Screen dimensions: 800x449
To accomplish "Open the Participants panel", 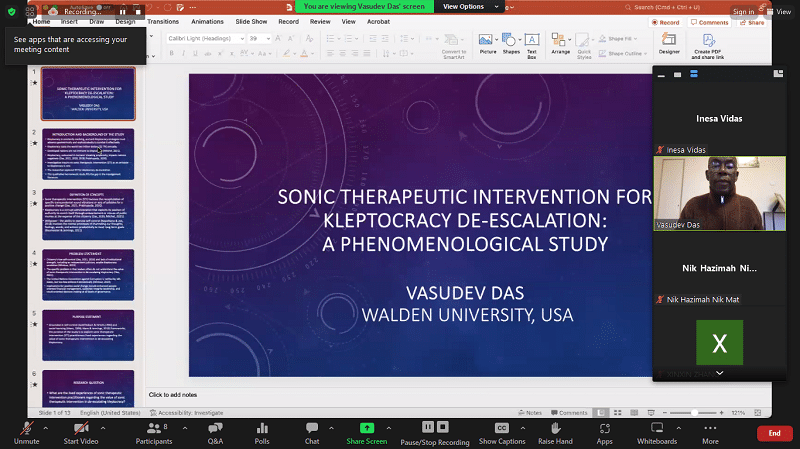I will click(x=153, y=427).
